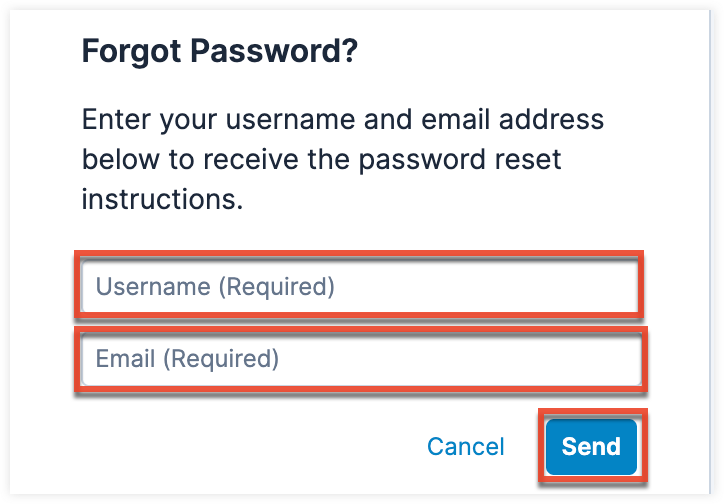Click the Username (Required) input field

[358, 287]
